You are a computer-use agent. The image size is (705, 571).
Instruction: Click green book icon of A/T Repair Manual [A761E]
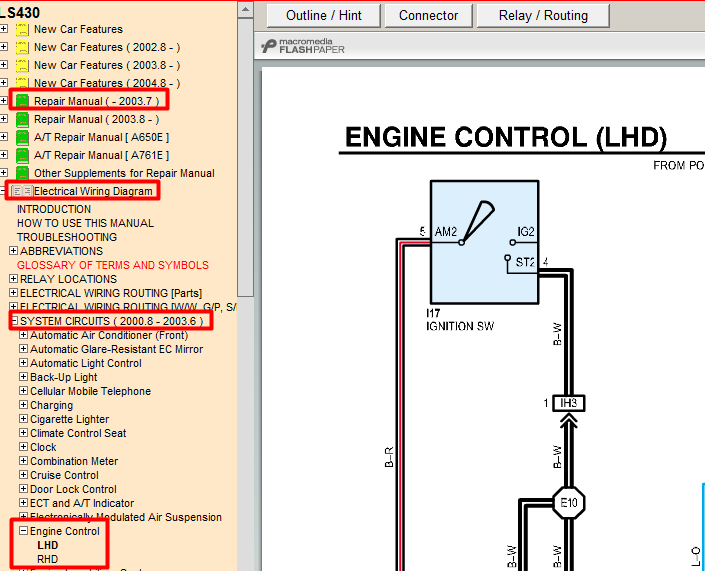22,156
